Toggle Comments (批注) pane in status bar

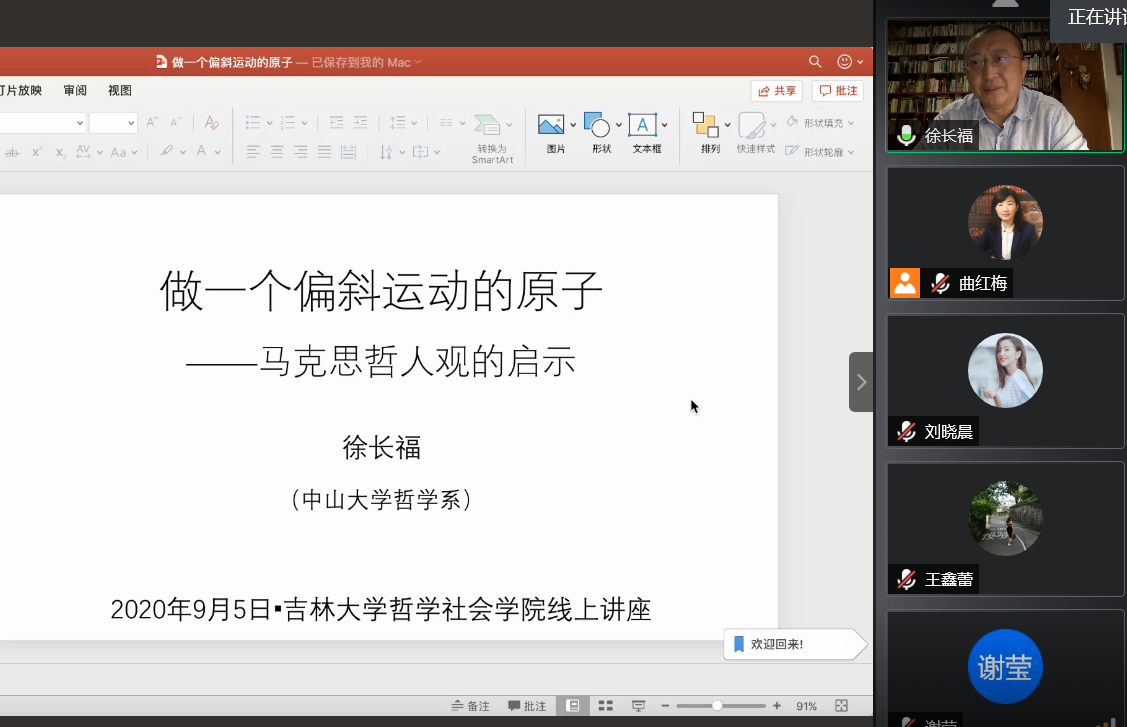click(x=527, y=706)
